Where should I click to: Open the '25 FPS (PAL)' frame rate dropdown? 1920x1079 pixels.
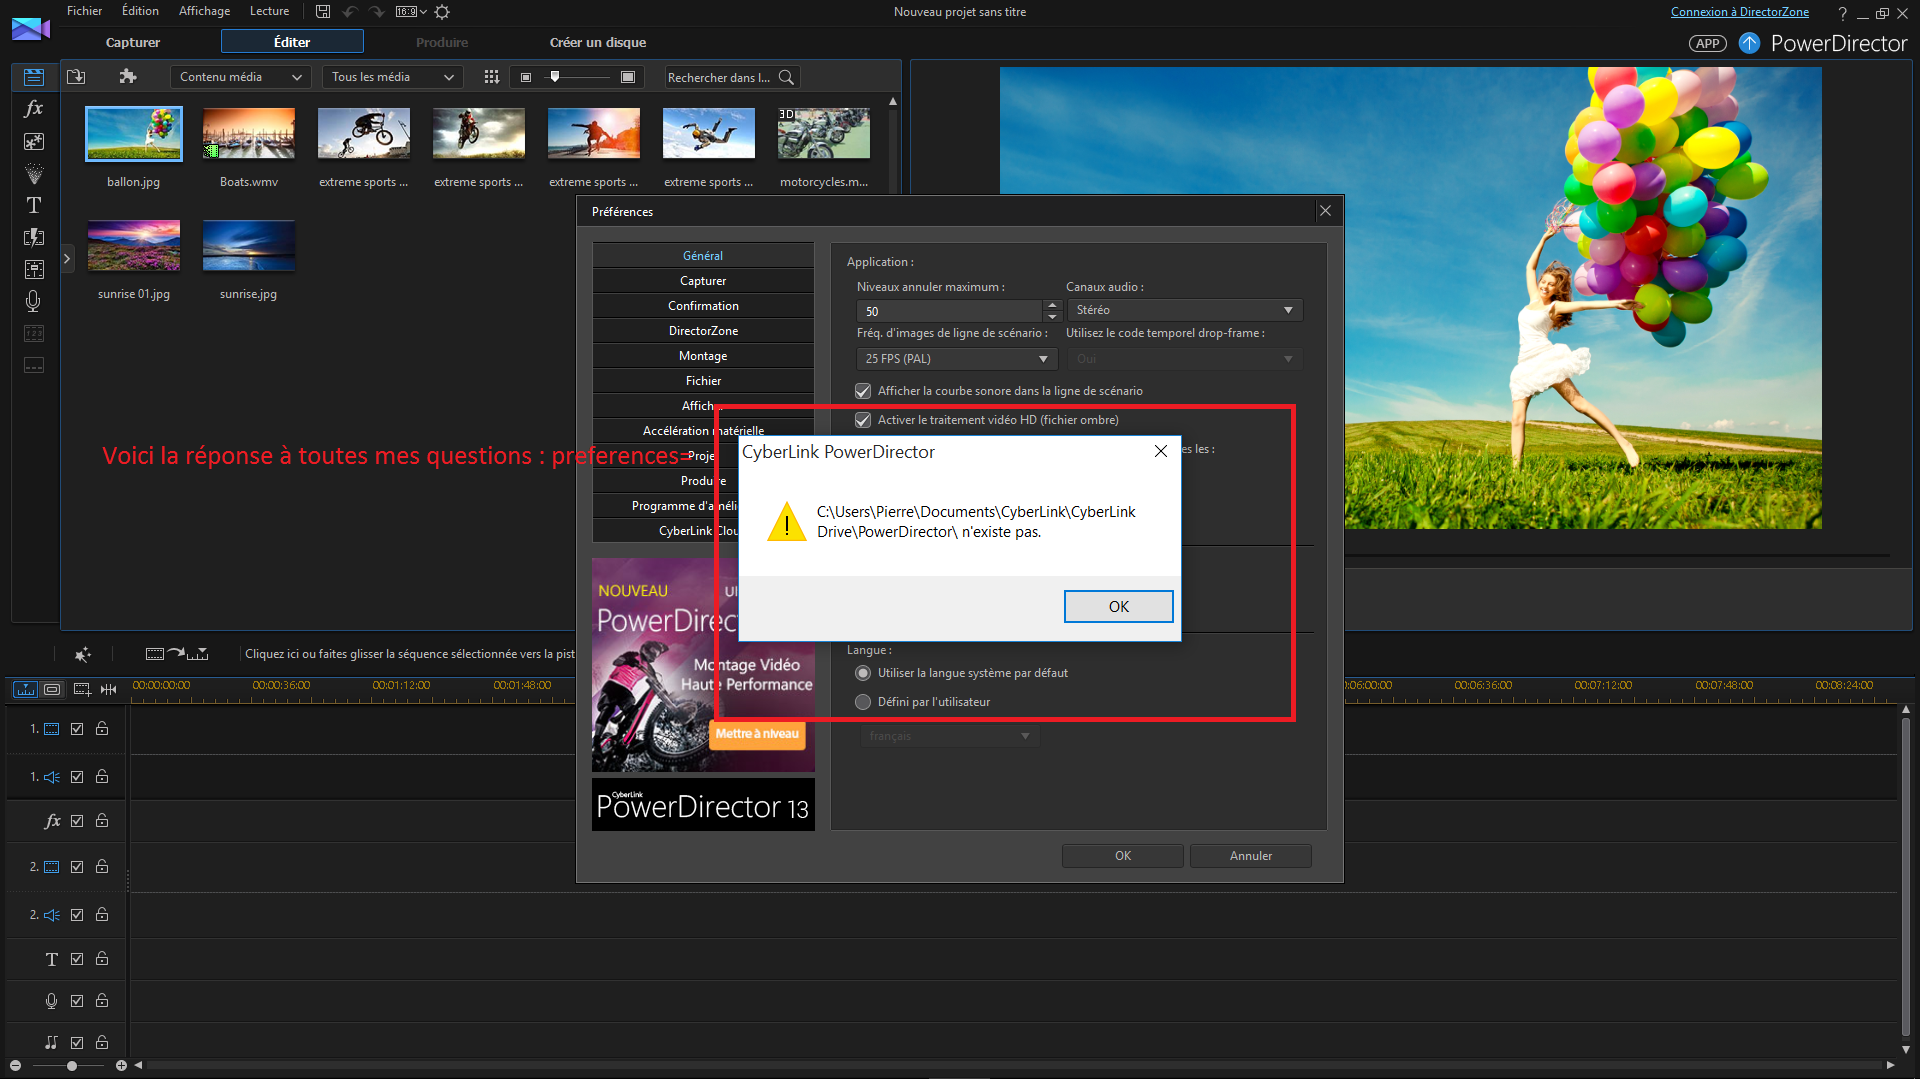[957, 359]
